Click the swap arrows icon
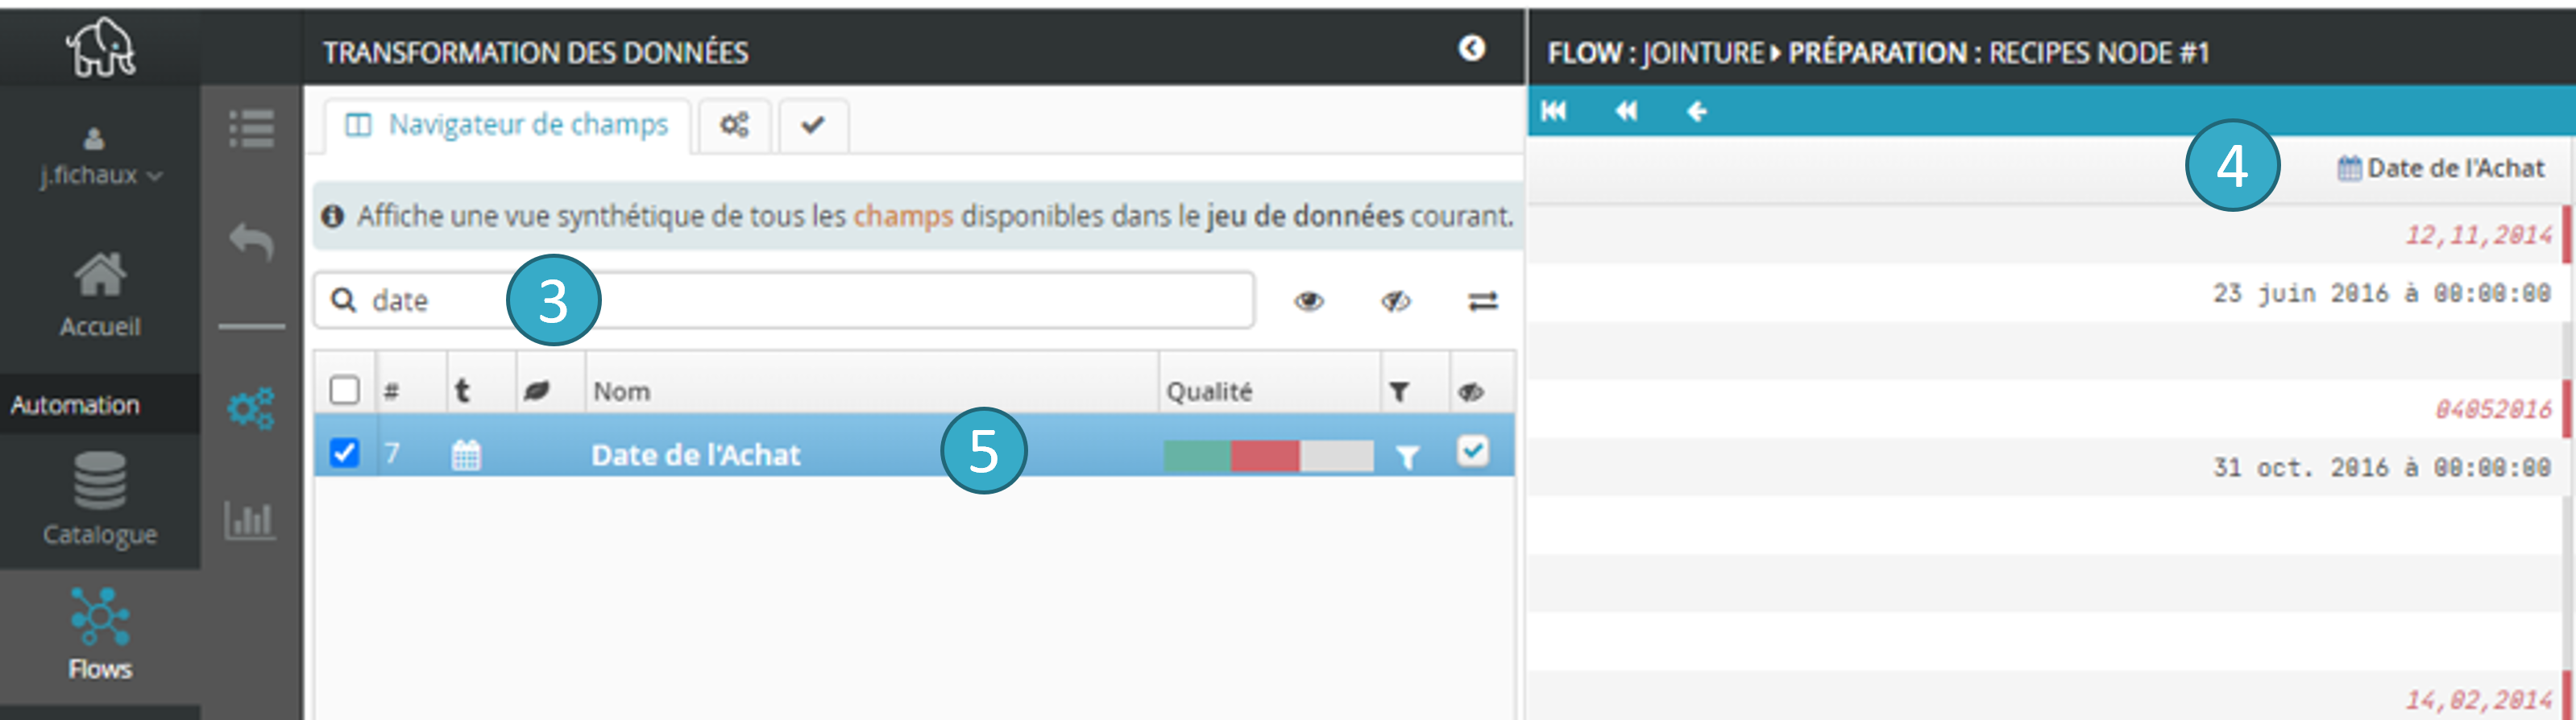 click(x=1482, y=301)
